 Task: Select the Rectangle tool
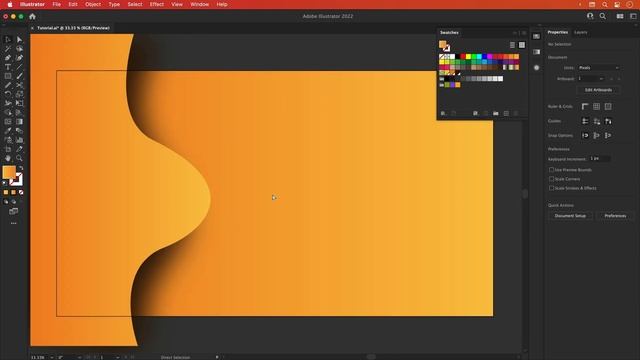point(8,76)
